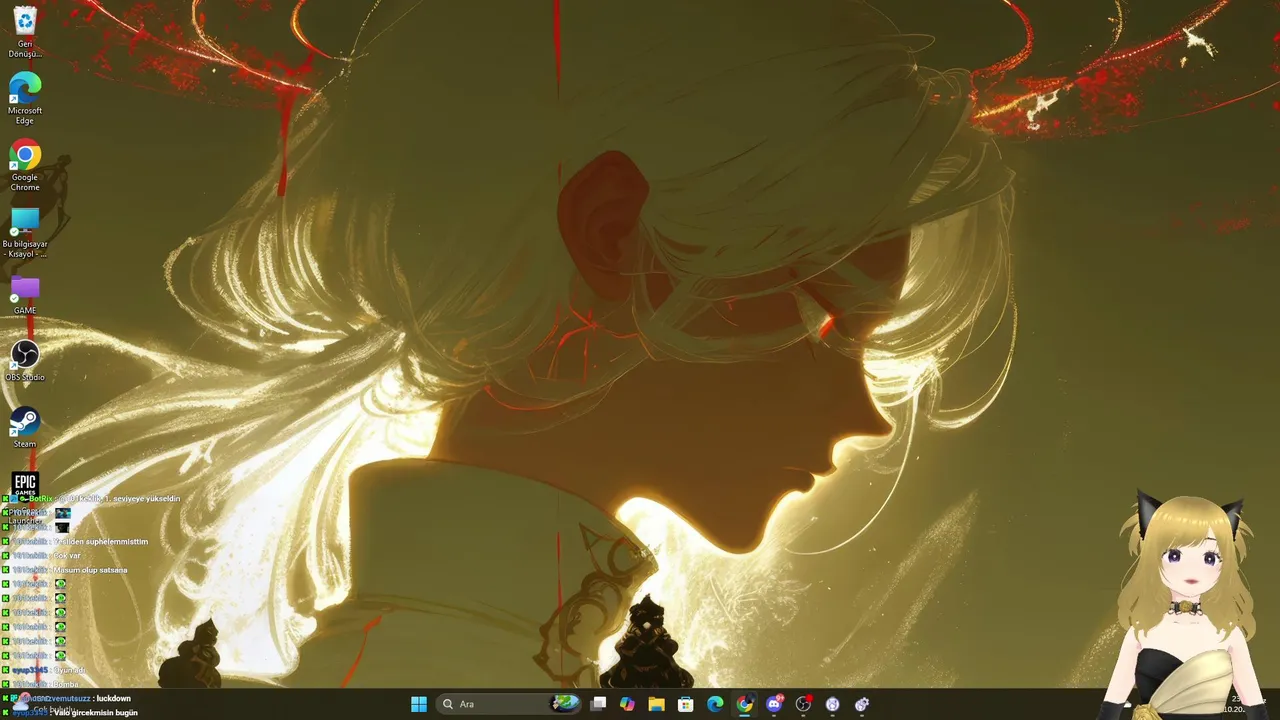The image size is (1280, 720).
Task: Open File Explorer from the taskbar
Action: coord(656,704)
